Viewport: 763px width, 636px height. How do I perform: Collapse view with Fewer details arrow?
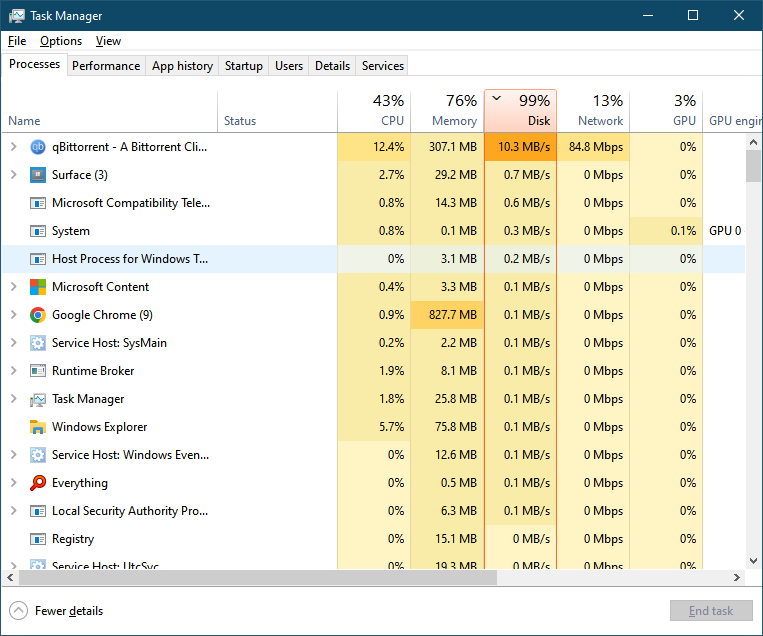19,611
